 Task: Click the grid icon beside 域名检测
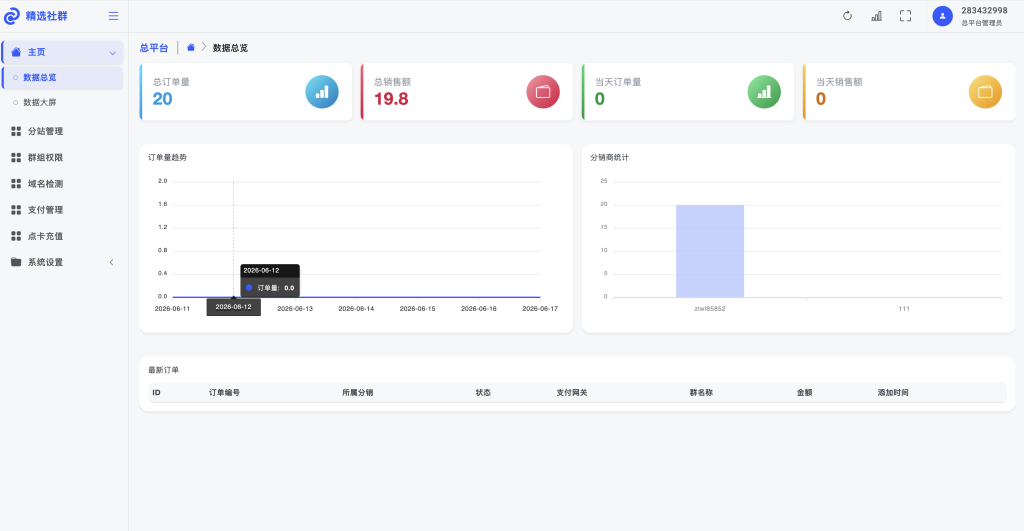point(16,184)
